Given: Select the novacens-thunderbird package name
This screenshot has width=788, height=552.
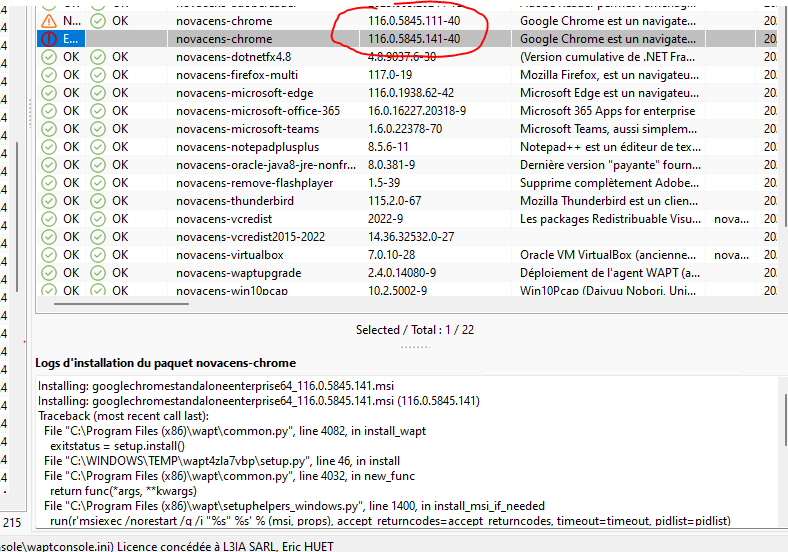Looking at the screenshot, I should point(235,201).
